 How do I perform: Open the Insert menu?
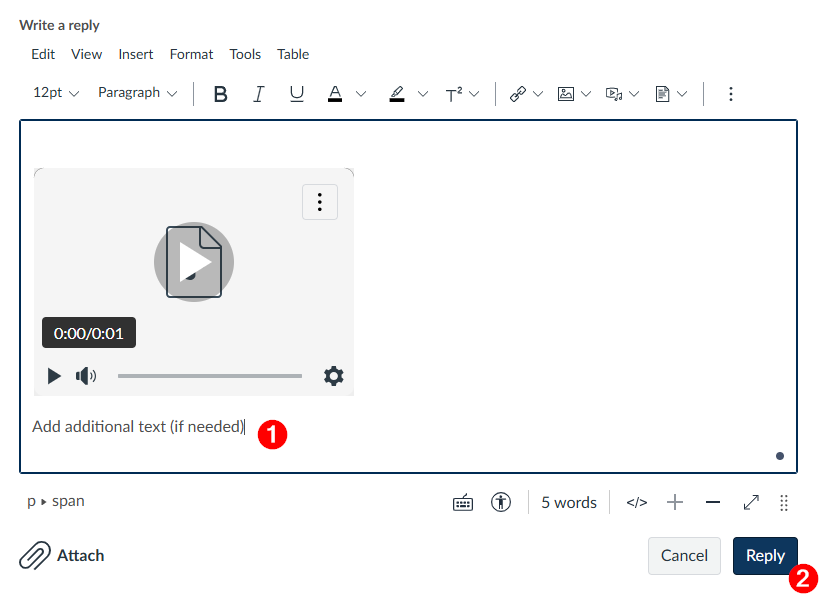tap(135, 54)
